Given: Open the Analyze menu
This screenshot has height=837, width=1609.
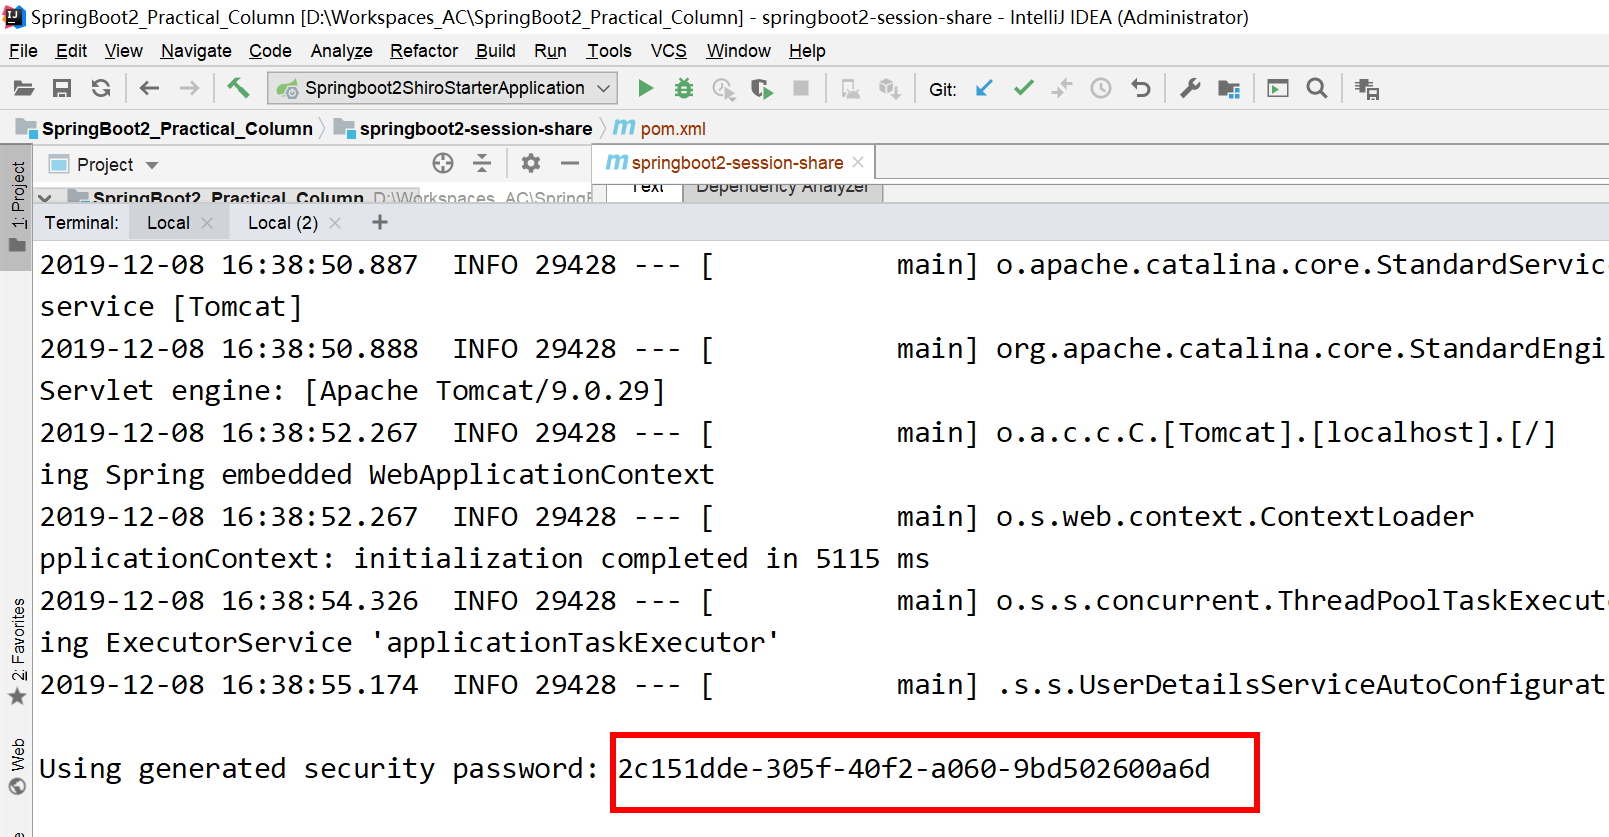Looking at the screenshot, I should tap(341, 51).
